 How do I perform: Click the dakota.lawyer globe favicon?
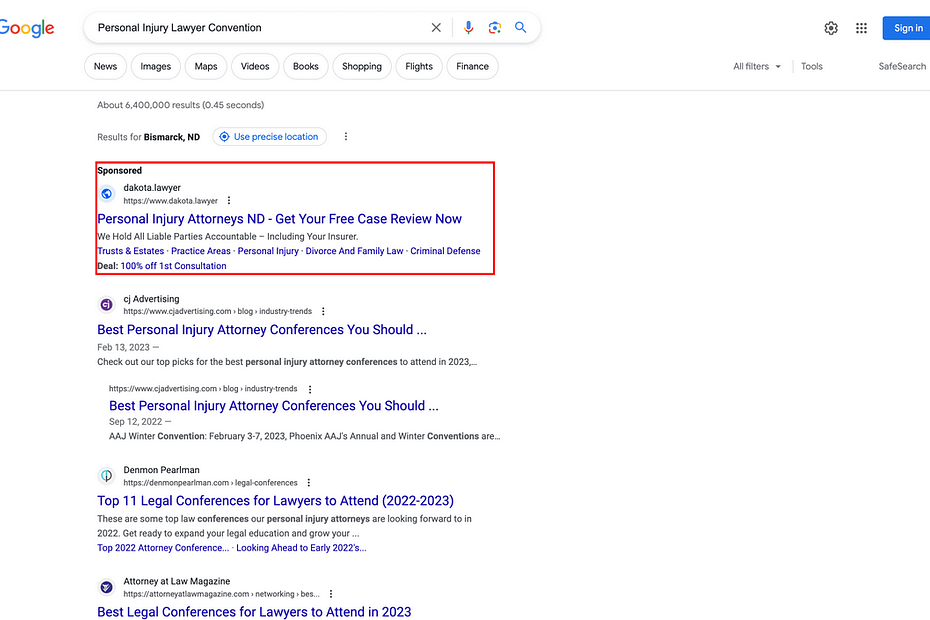[107, 193]
